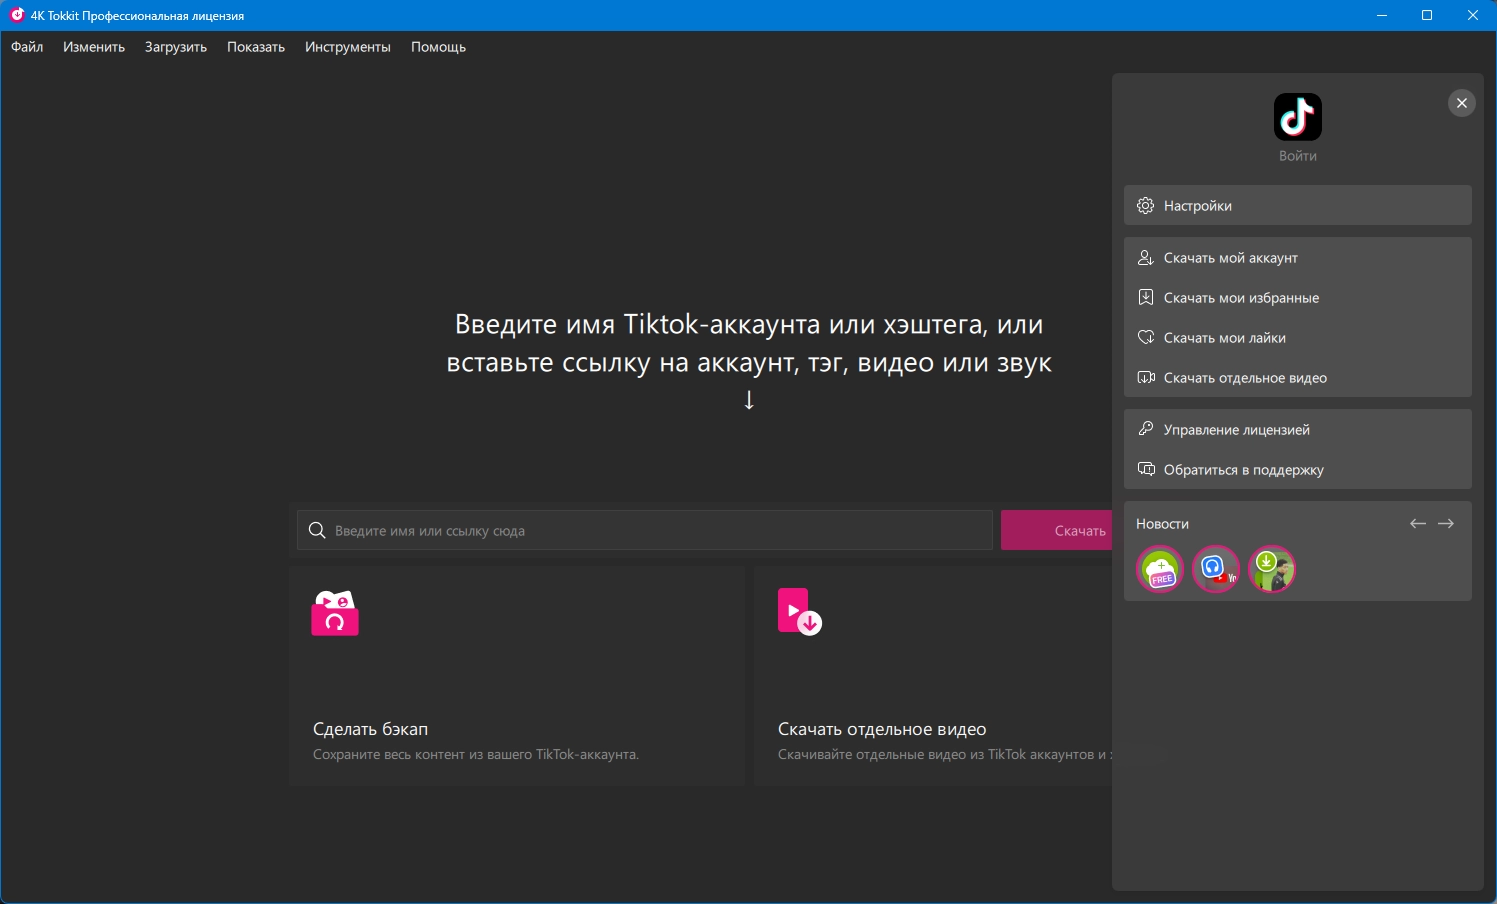The height and width of the screenshot is (904, 1497).
Task: Select Скачать мои лайки
Action: (1297, 337)
